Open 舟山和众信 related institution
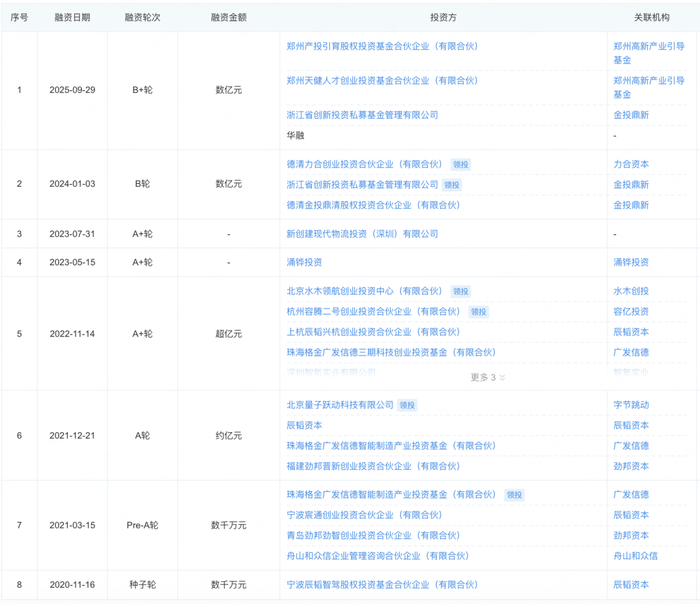Screen dimensions: 700x604 [x=635, y=556]
